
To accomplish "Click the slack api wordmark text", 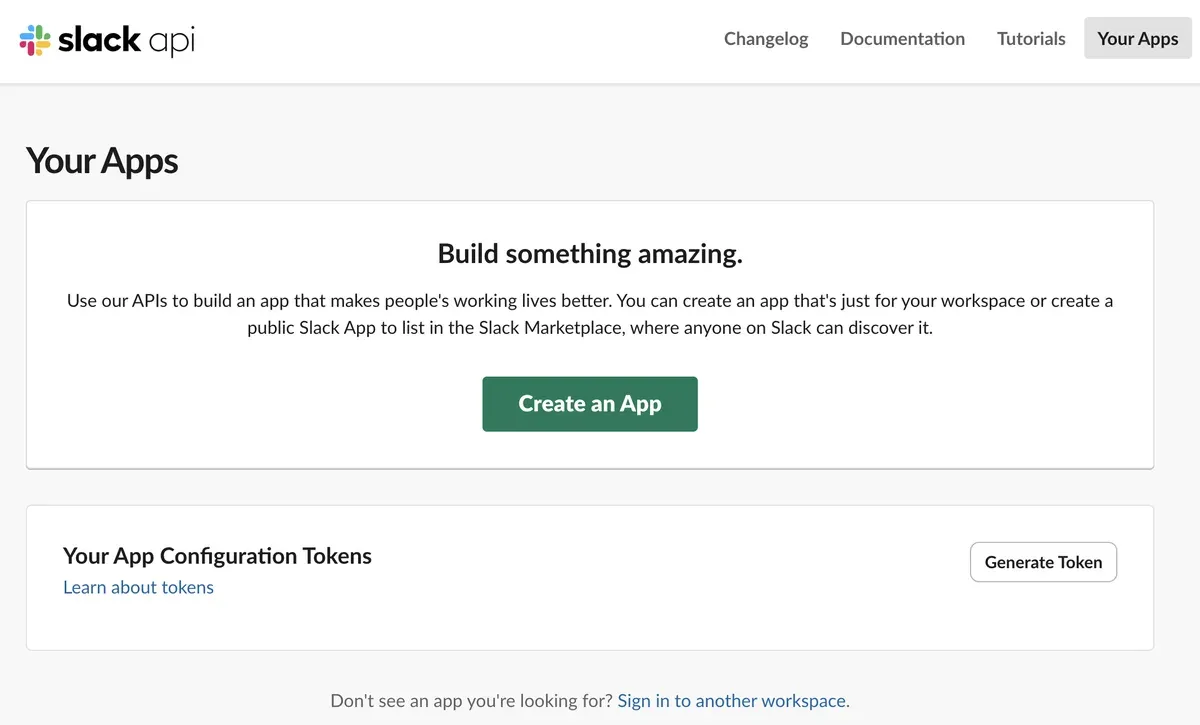I will click(126, 40).
